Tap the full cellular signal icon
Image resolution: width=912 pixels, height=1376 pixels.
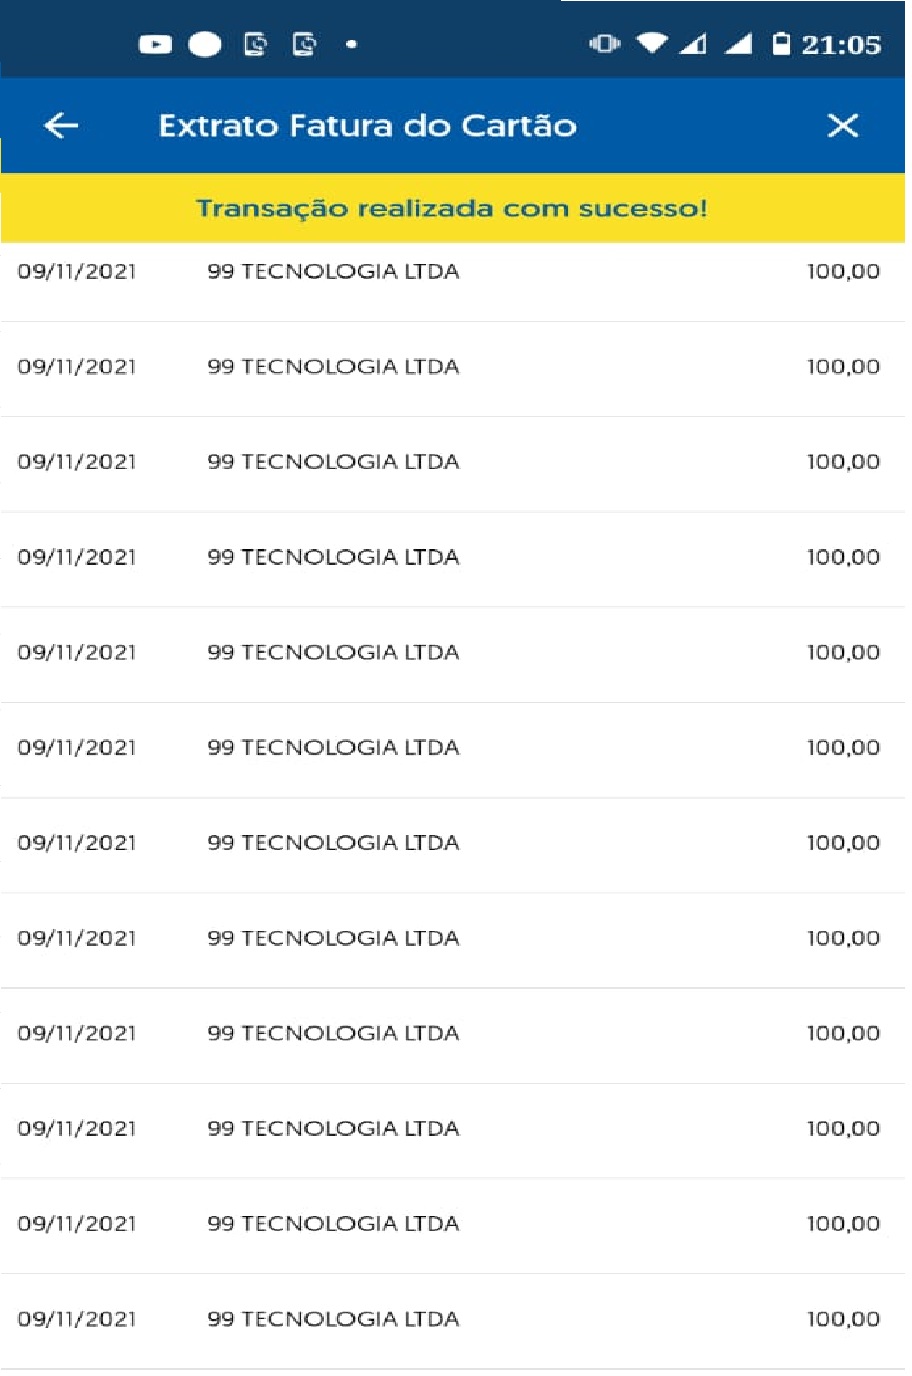(738, 44)
